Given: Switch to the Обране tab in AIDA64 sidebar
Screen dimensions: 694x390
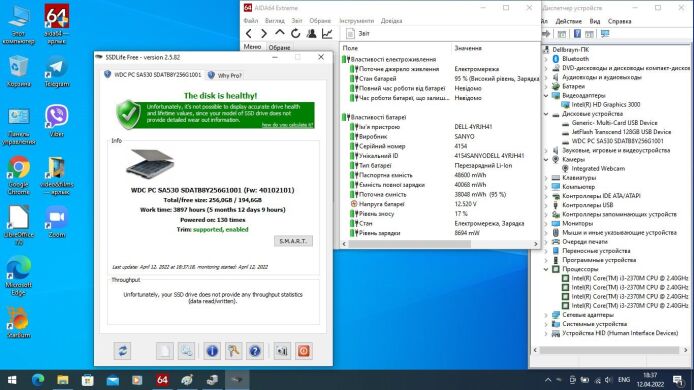Looking at the screenshot, I should (279, 47).
